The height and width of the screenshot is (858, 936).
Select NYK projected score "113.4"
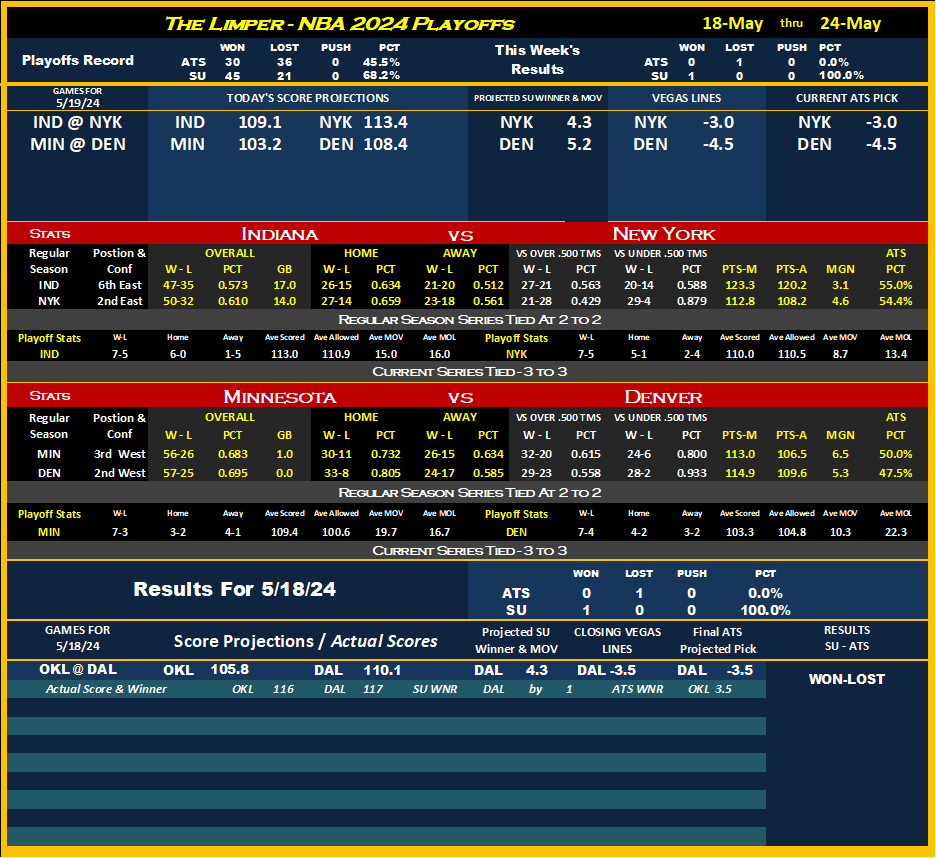386,122
